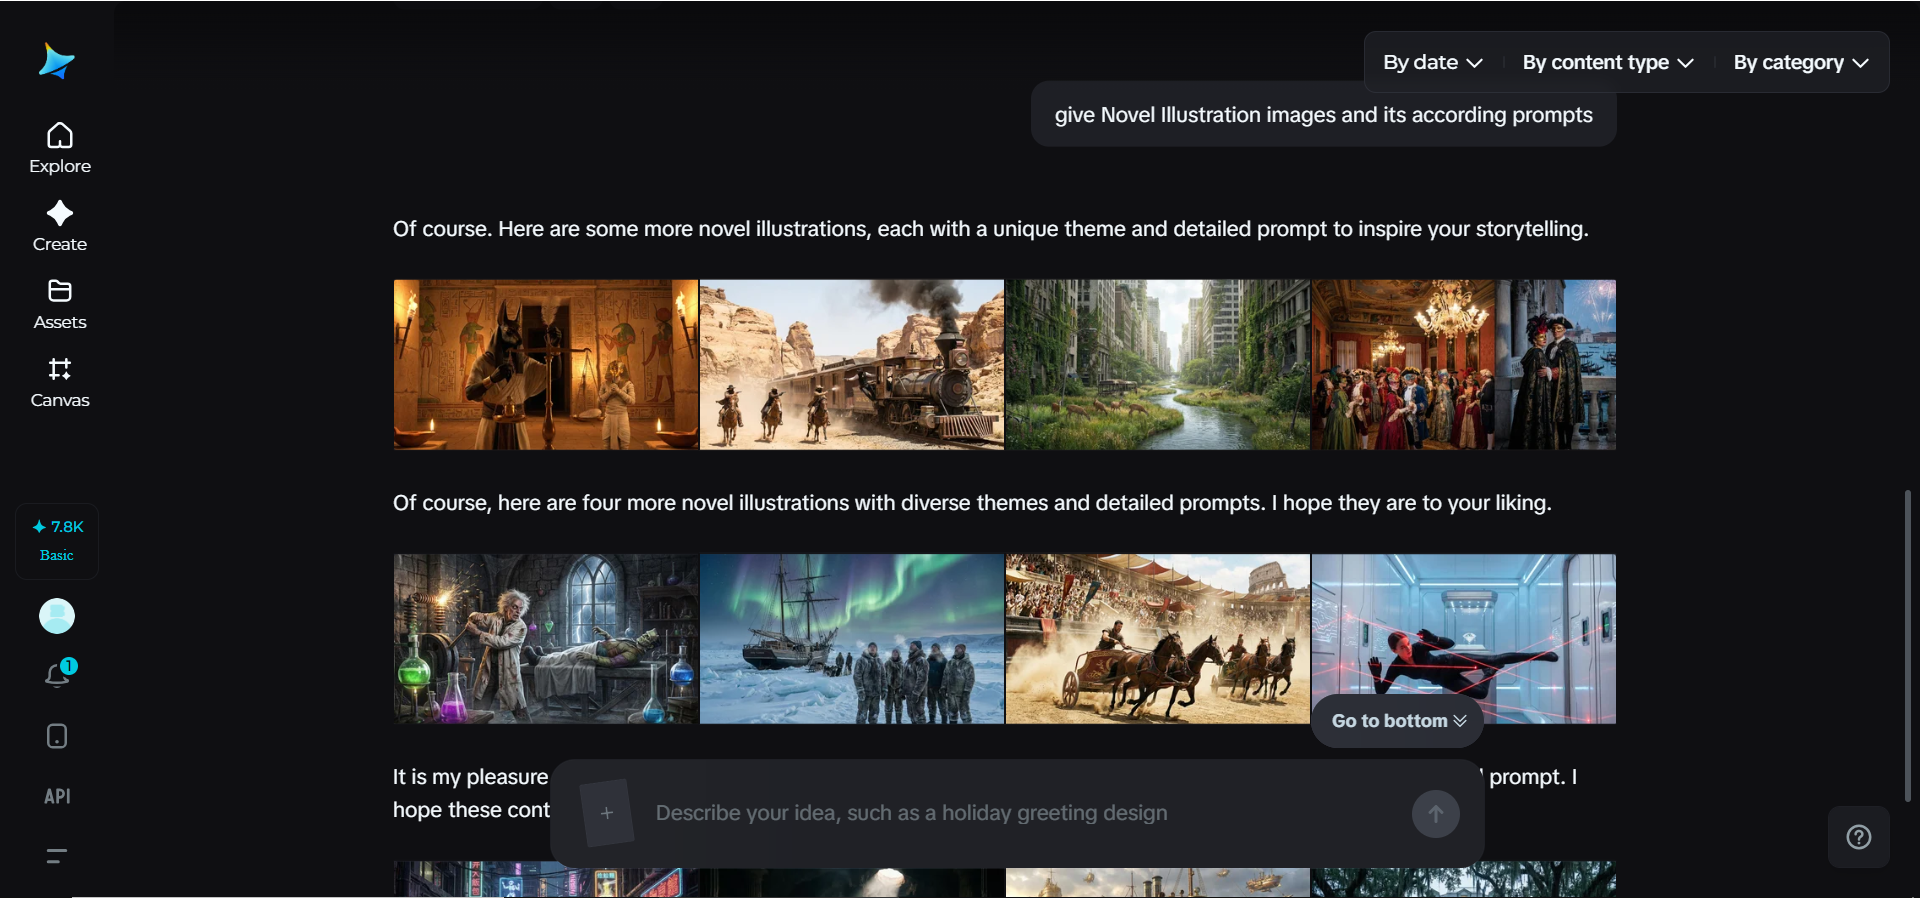1920x898 pixels.
Task: Open the masquerade ballroom illustration
Action: click(x=1464, y=365)
